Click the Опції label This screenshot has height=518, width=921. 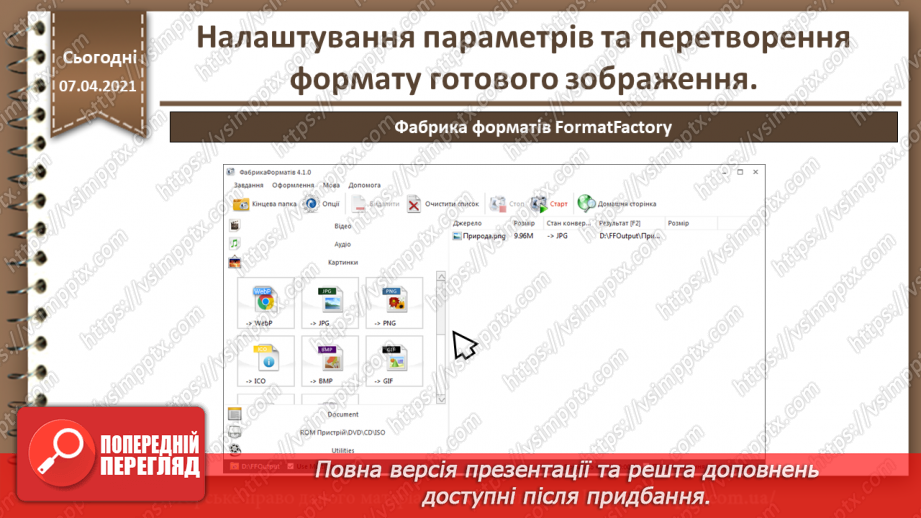click(x=331, y=204)
